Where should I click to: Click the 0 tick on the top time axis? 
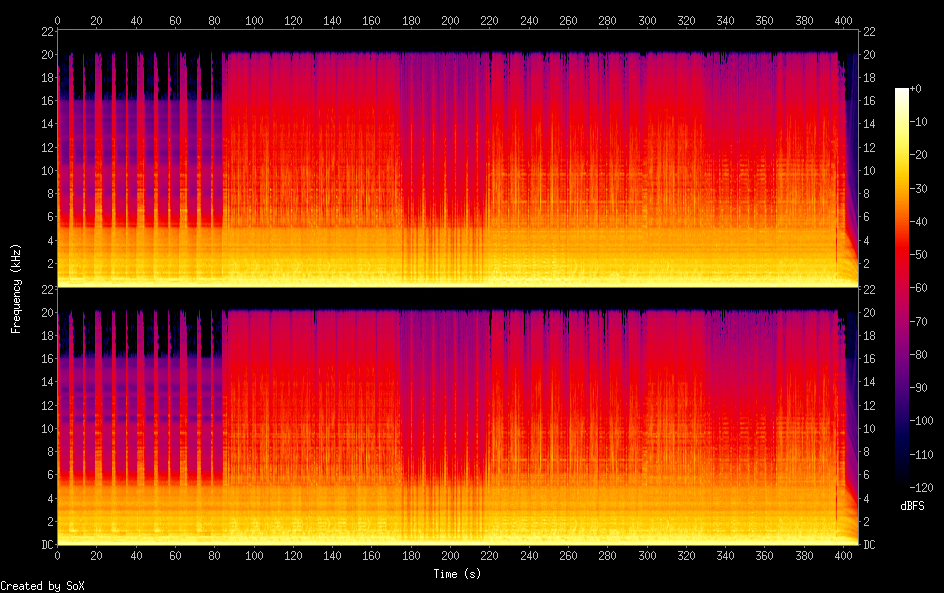58,19
